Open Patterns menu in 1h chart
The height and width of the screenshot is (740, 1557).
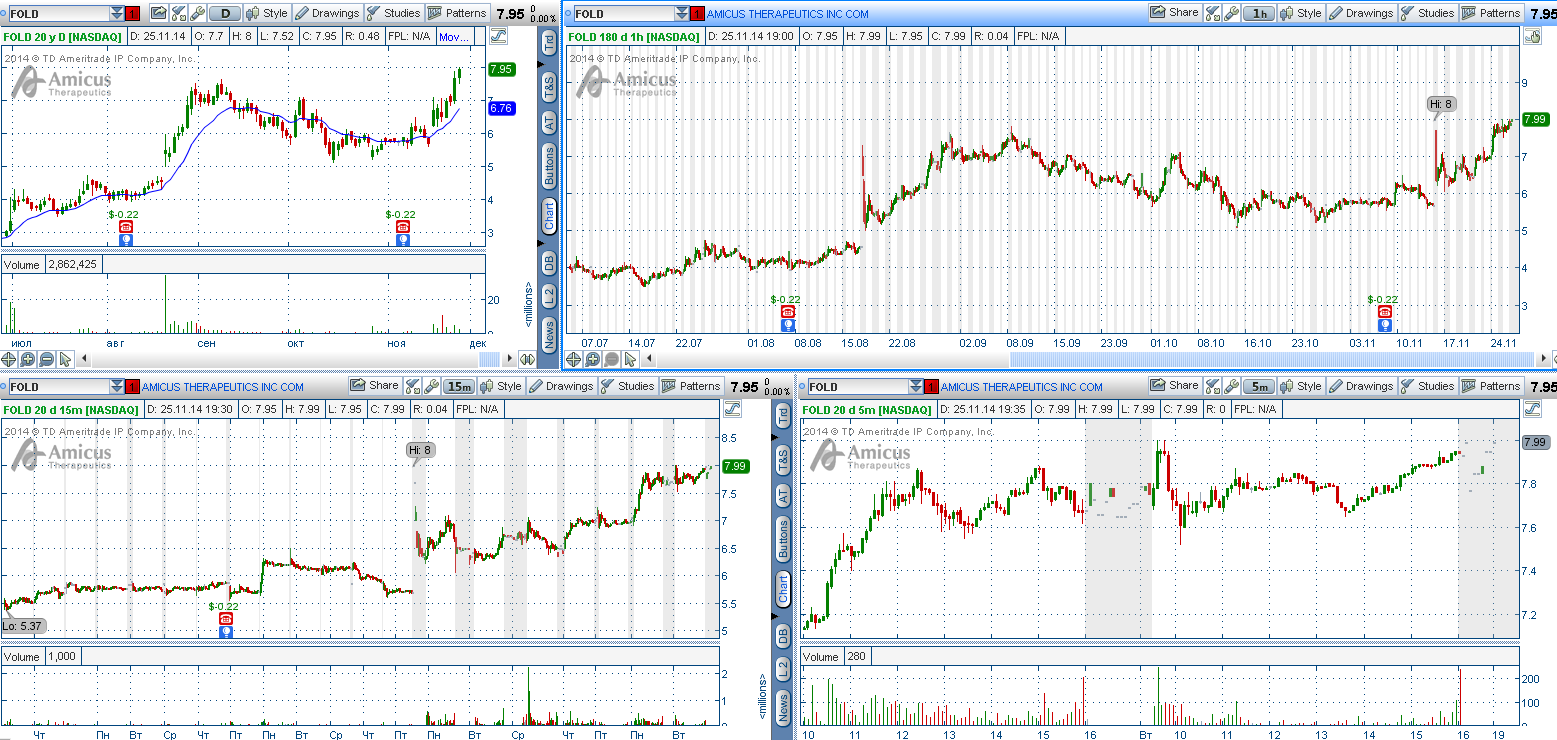click(x=1490, y=13)
